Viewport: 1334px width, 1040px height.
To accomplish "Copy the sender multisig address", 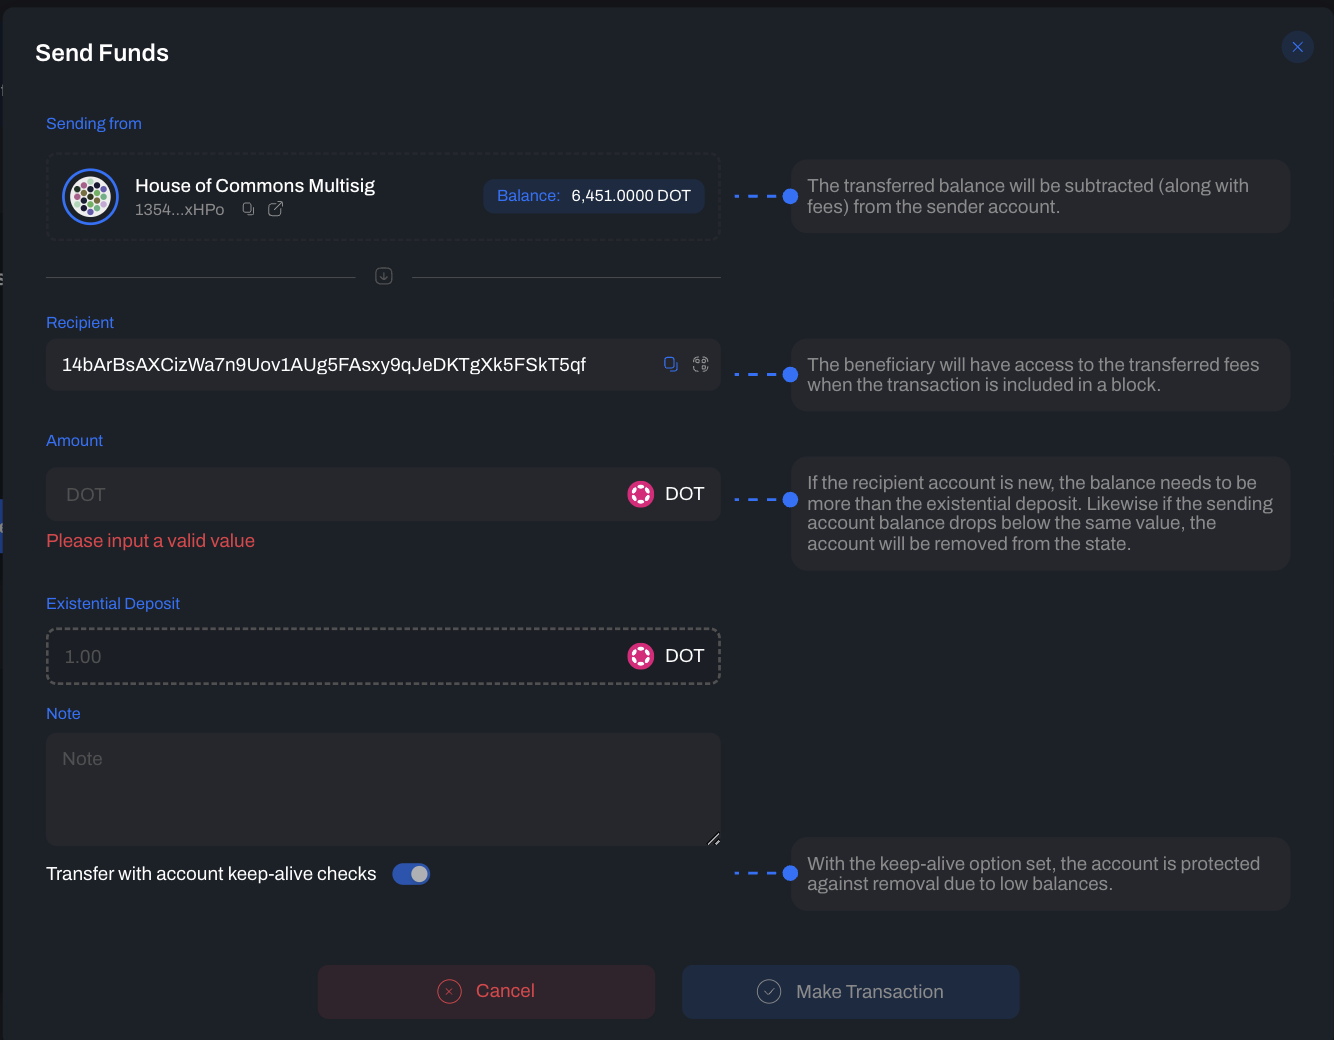I will pyautogui.click(x=248, y=209).
